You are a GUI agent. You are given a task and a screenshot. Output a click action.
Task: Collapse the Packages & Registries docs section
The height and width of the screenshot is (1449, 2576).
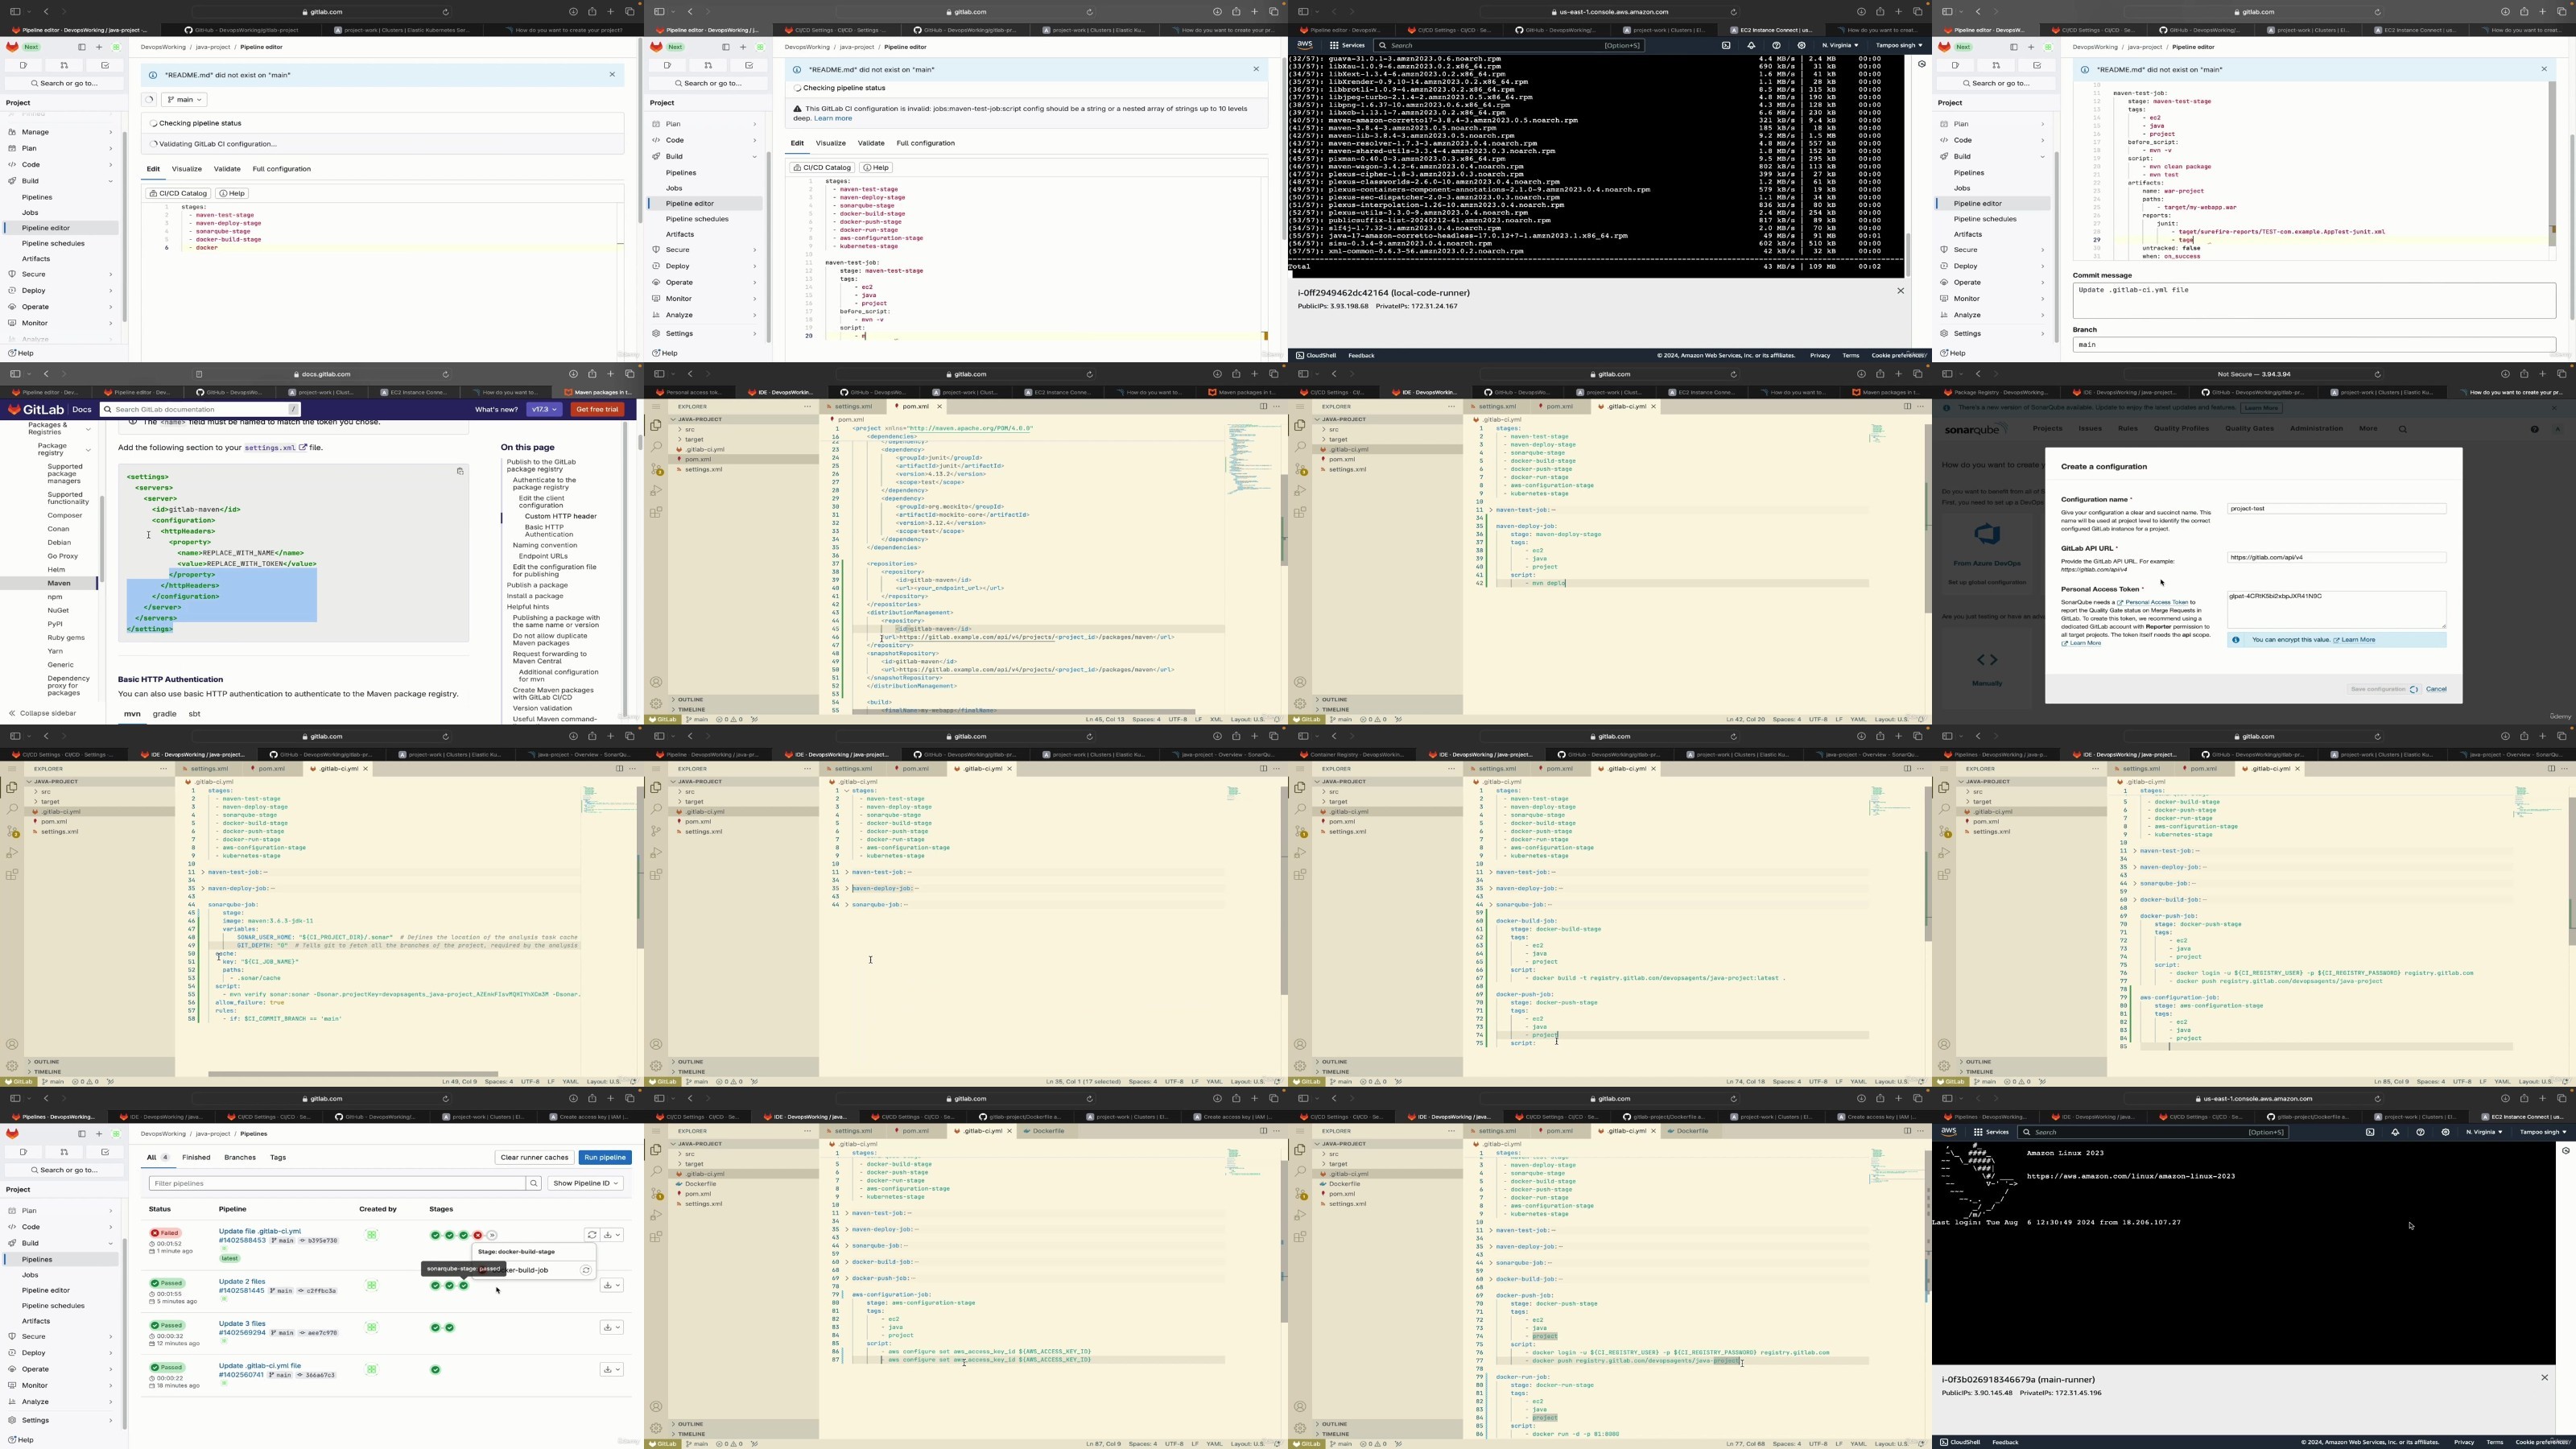[x=88, y=429]
